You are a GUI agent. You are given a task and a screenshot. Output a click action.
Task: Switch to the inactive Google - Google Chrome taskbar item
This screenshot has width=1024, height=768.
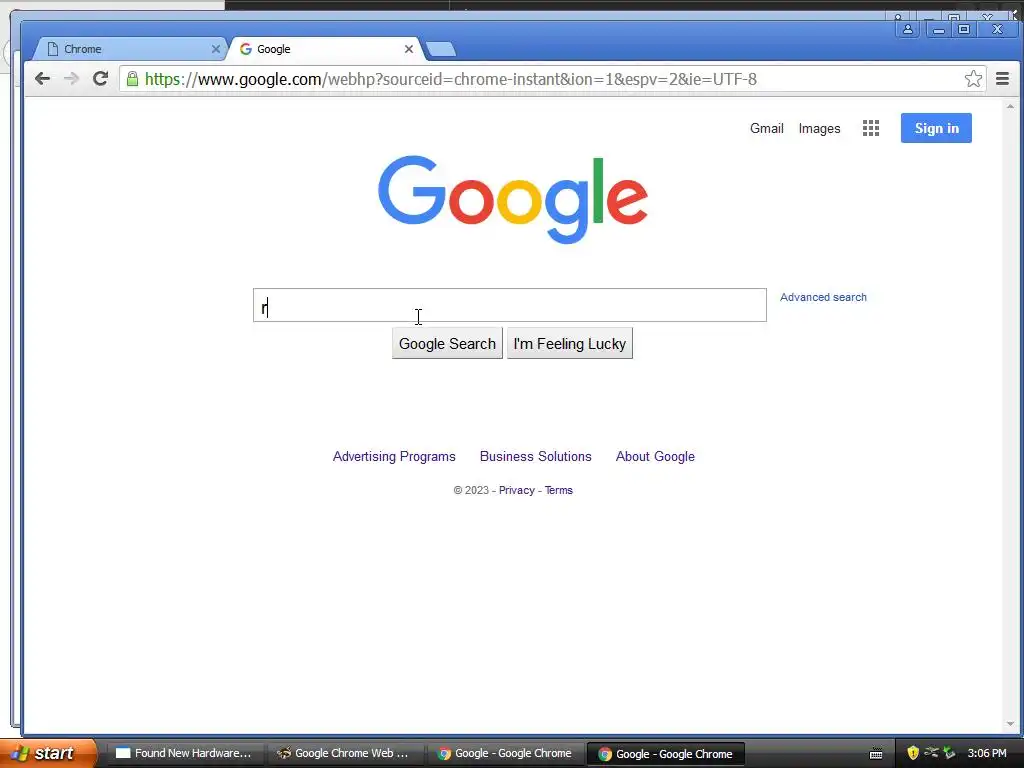pyautogui.click(x=505, y=753)
